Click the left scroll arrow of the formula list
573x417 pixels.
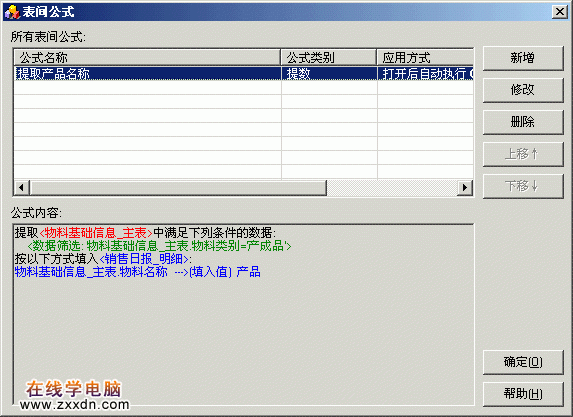coord(22,188)
